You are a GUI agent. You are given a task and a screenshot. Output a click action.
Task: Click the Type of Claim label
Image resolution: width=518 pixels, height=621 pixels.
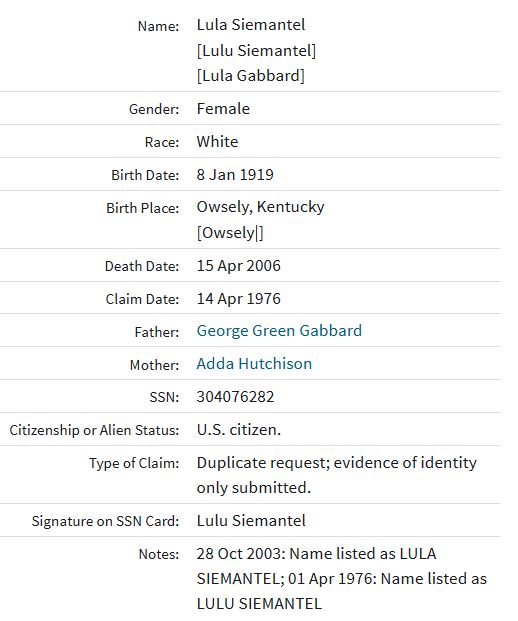click(134, 463)
